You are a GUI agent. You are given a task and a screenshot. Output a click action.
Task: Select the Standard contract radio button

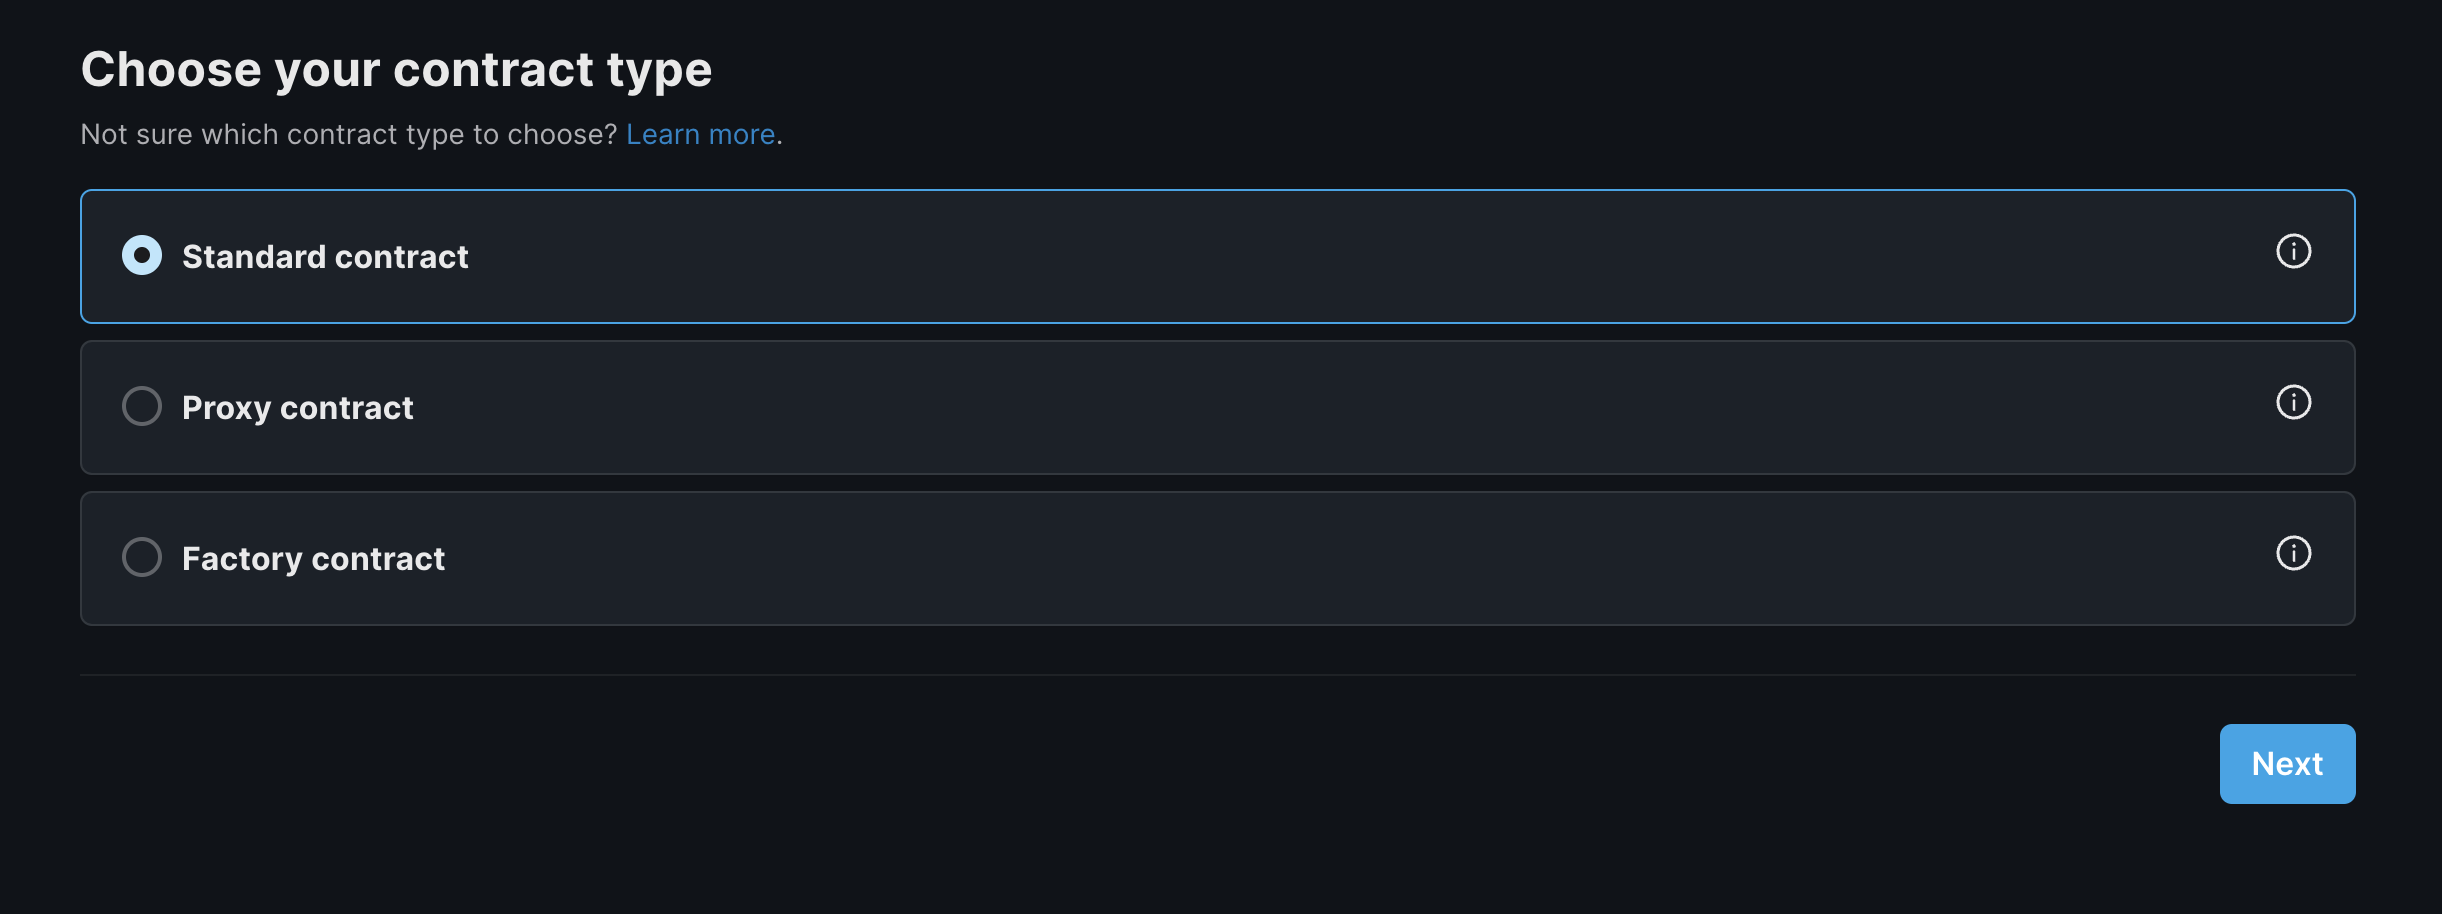point(142,256)
